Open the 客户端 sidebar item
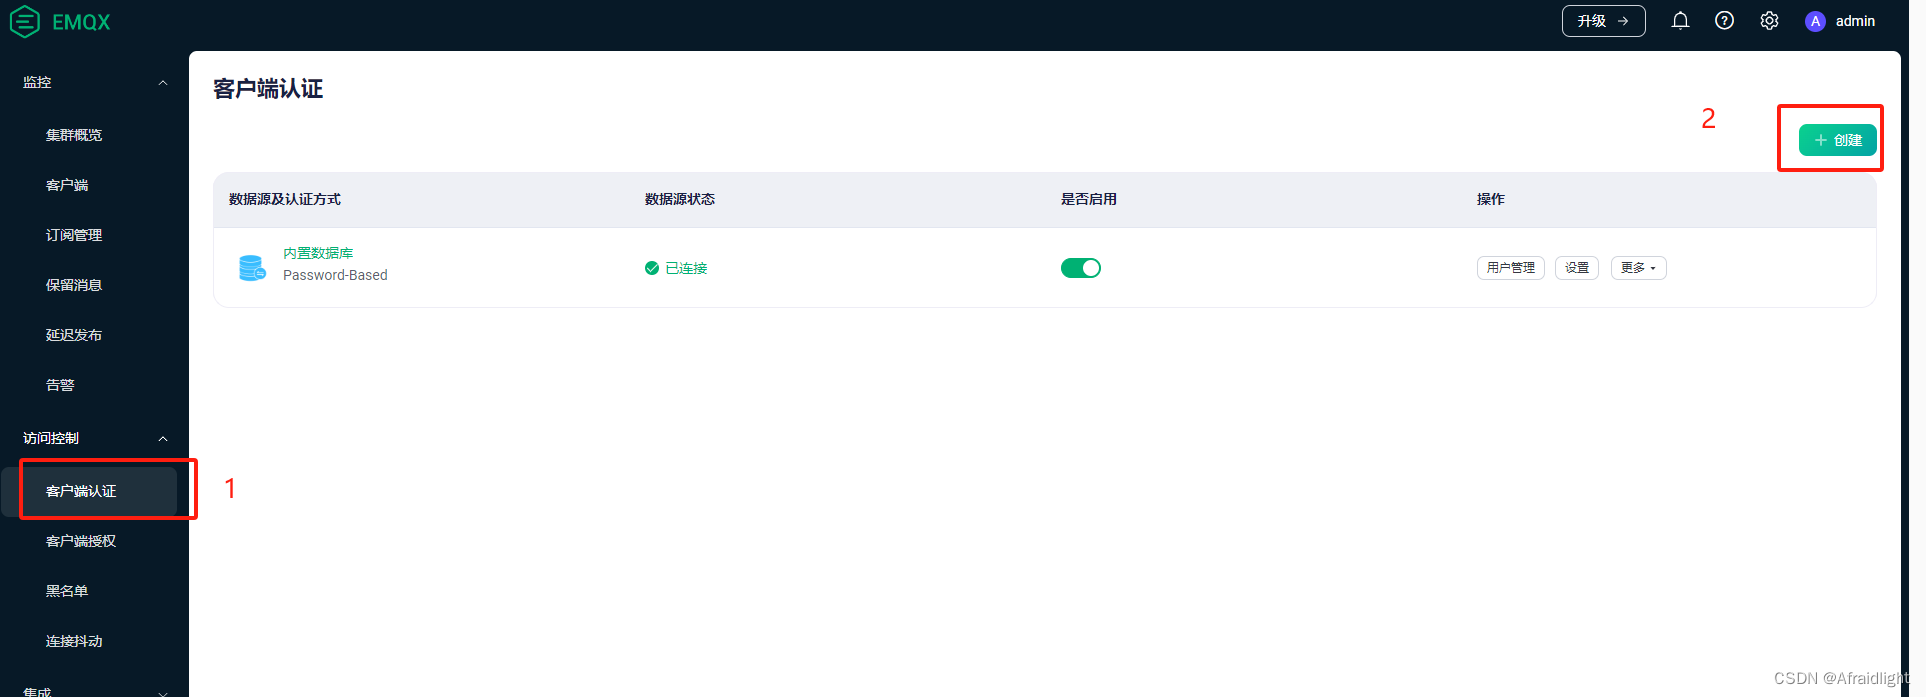Image resolution: width=1926 pixels, height=697 pixels. (x=67, y=185)
